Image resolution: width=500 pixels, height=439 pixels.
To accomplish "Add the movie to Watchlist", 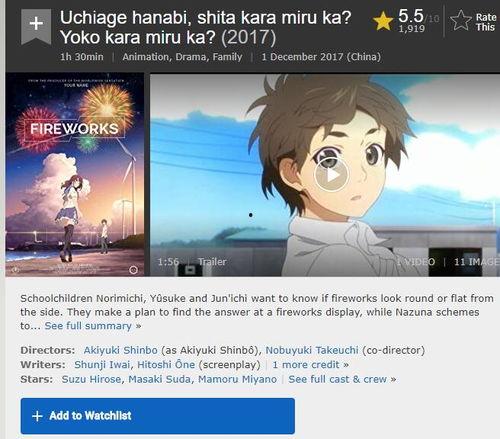I will click(x=158, y=416).
